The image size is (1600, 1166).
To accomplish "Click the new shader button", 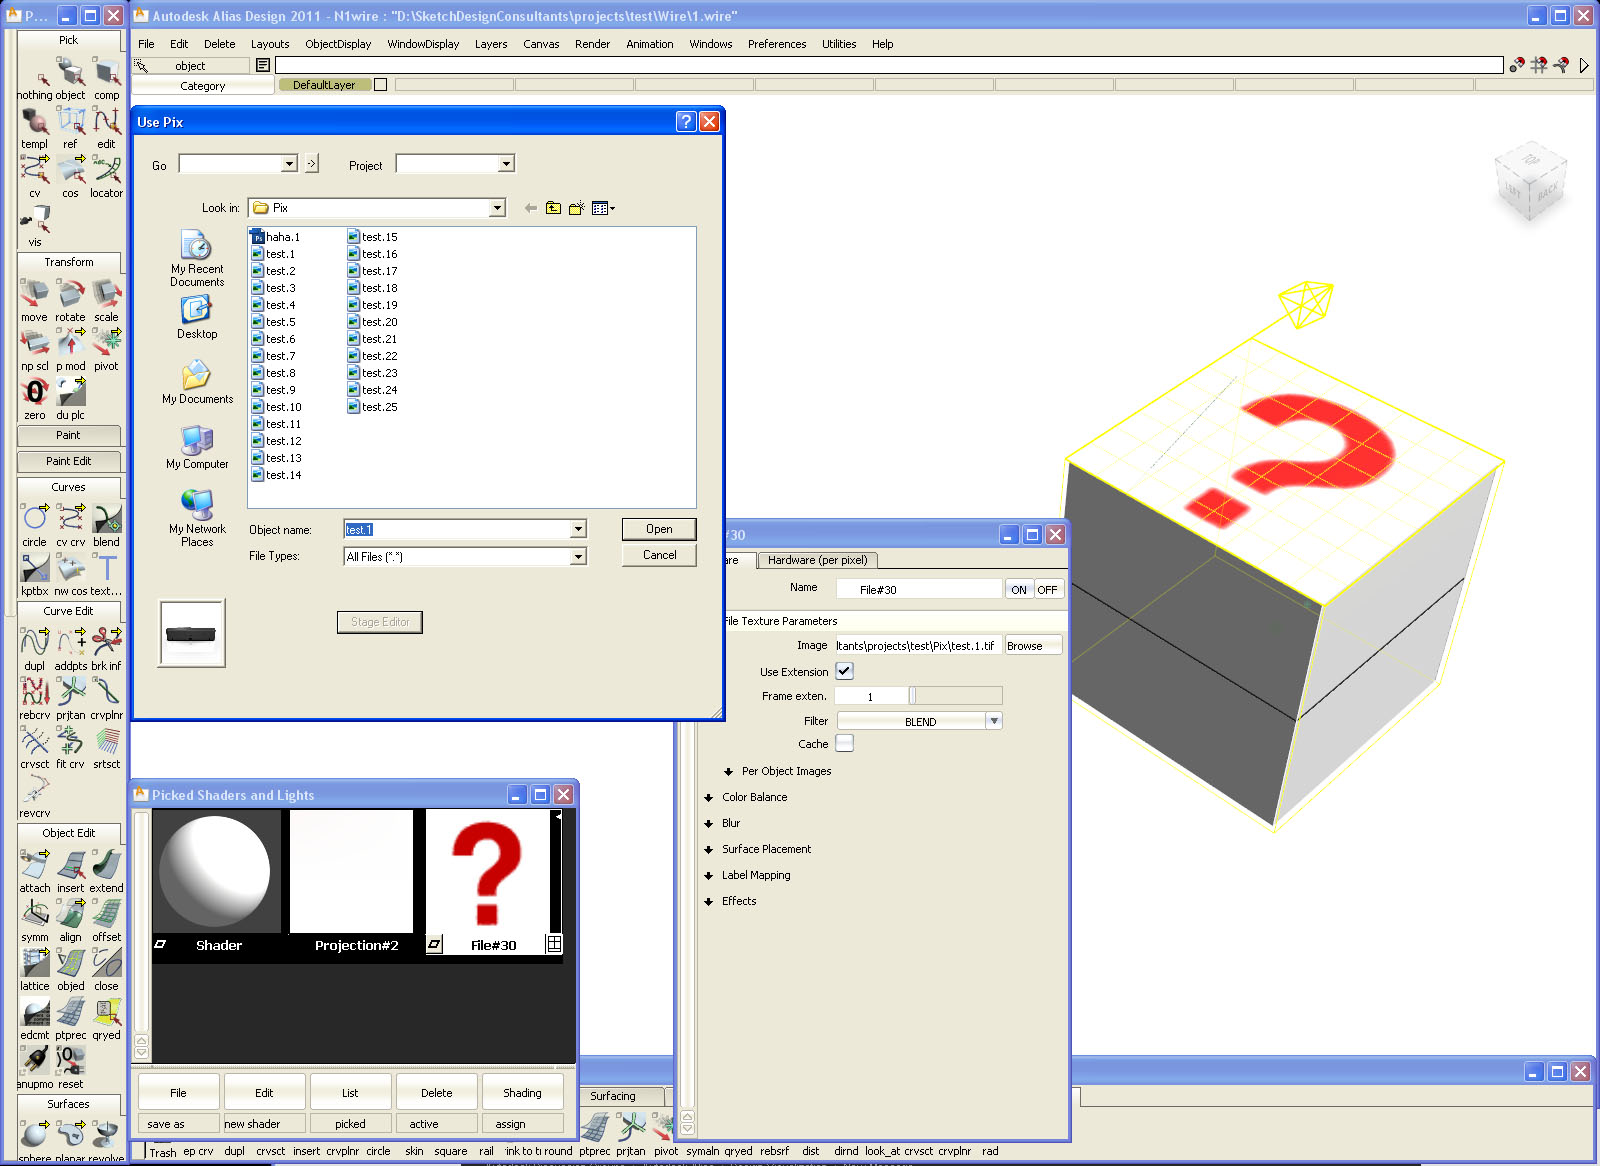I will coord(263,1123).
